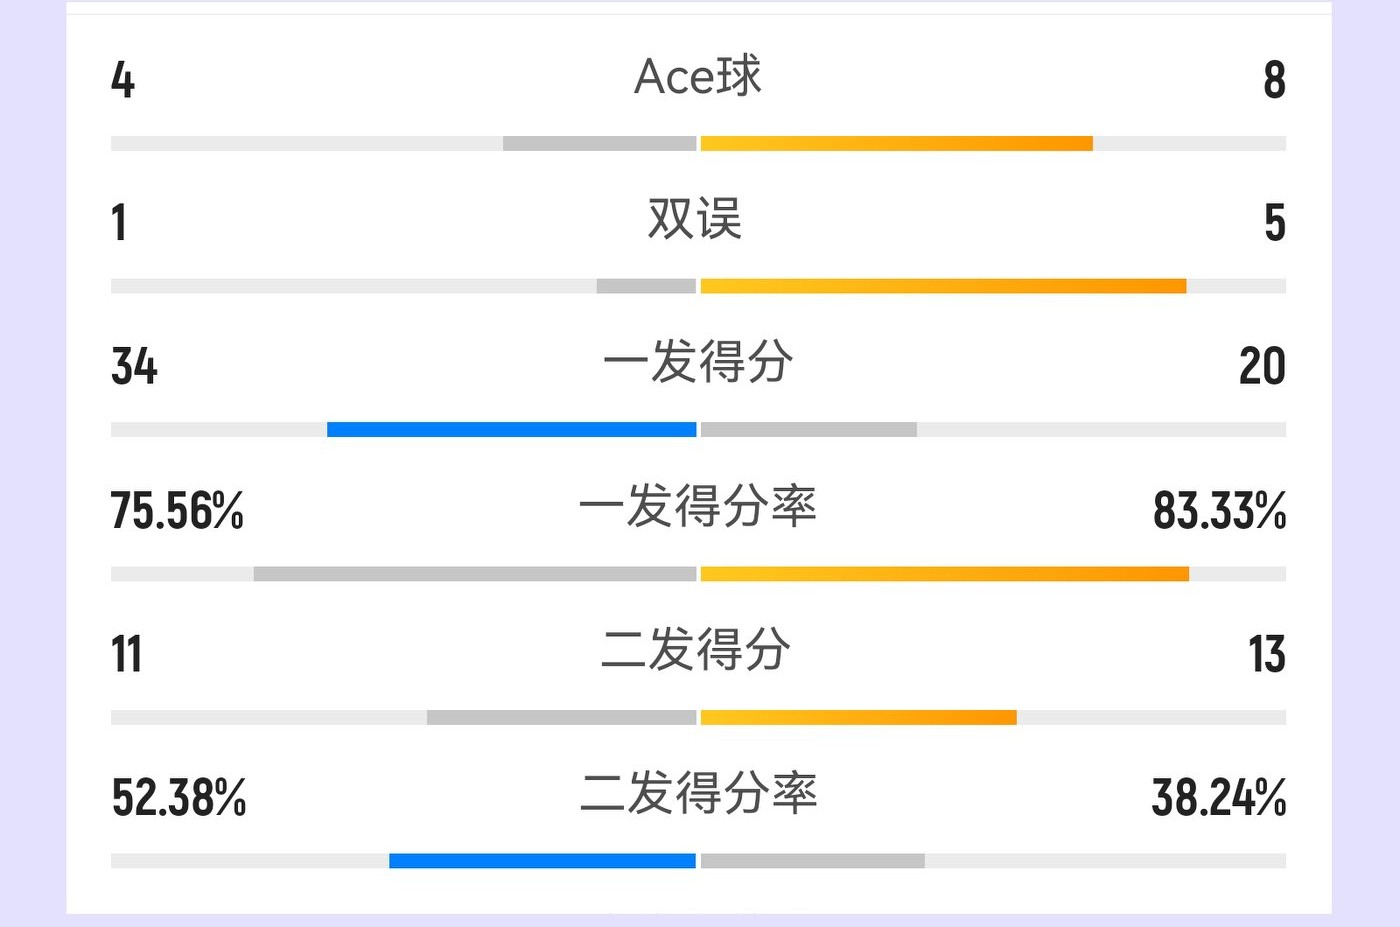Tap the orange 二发得分 bar
The image size is (1400, 927).
click(x=858, y=717)
